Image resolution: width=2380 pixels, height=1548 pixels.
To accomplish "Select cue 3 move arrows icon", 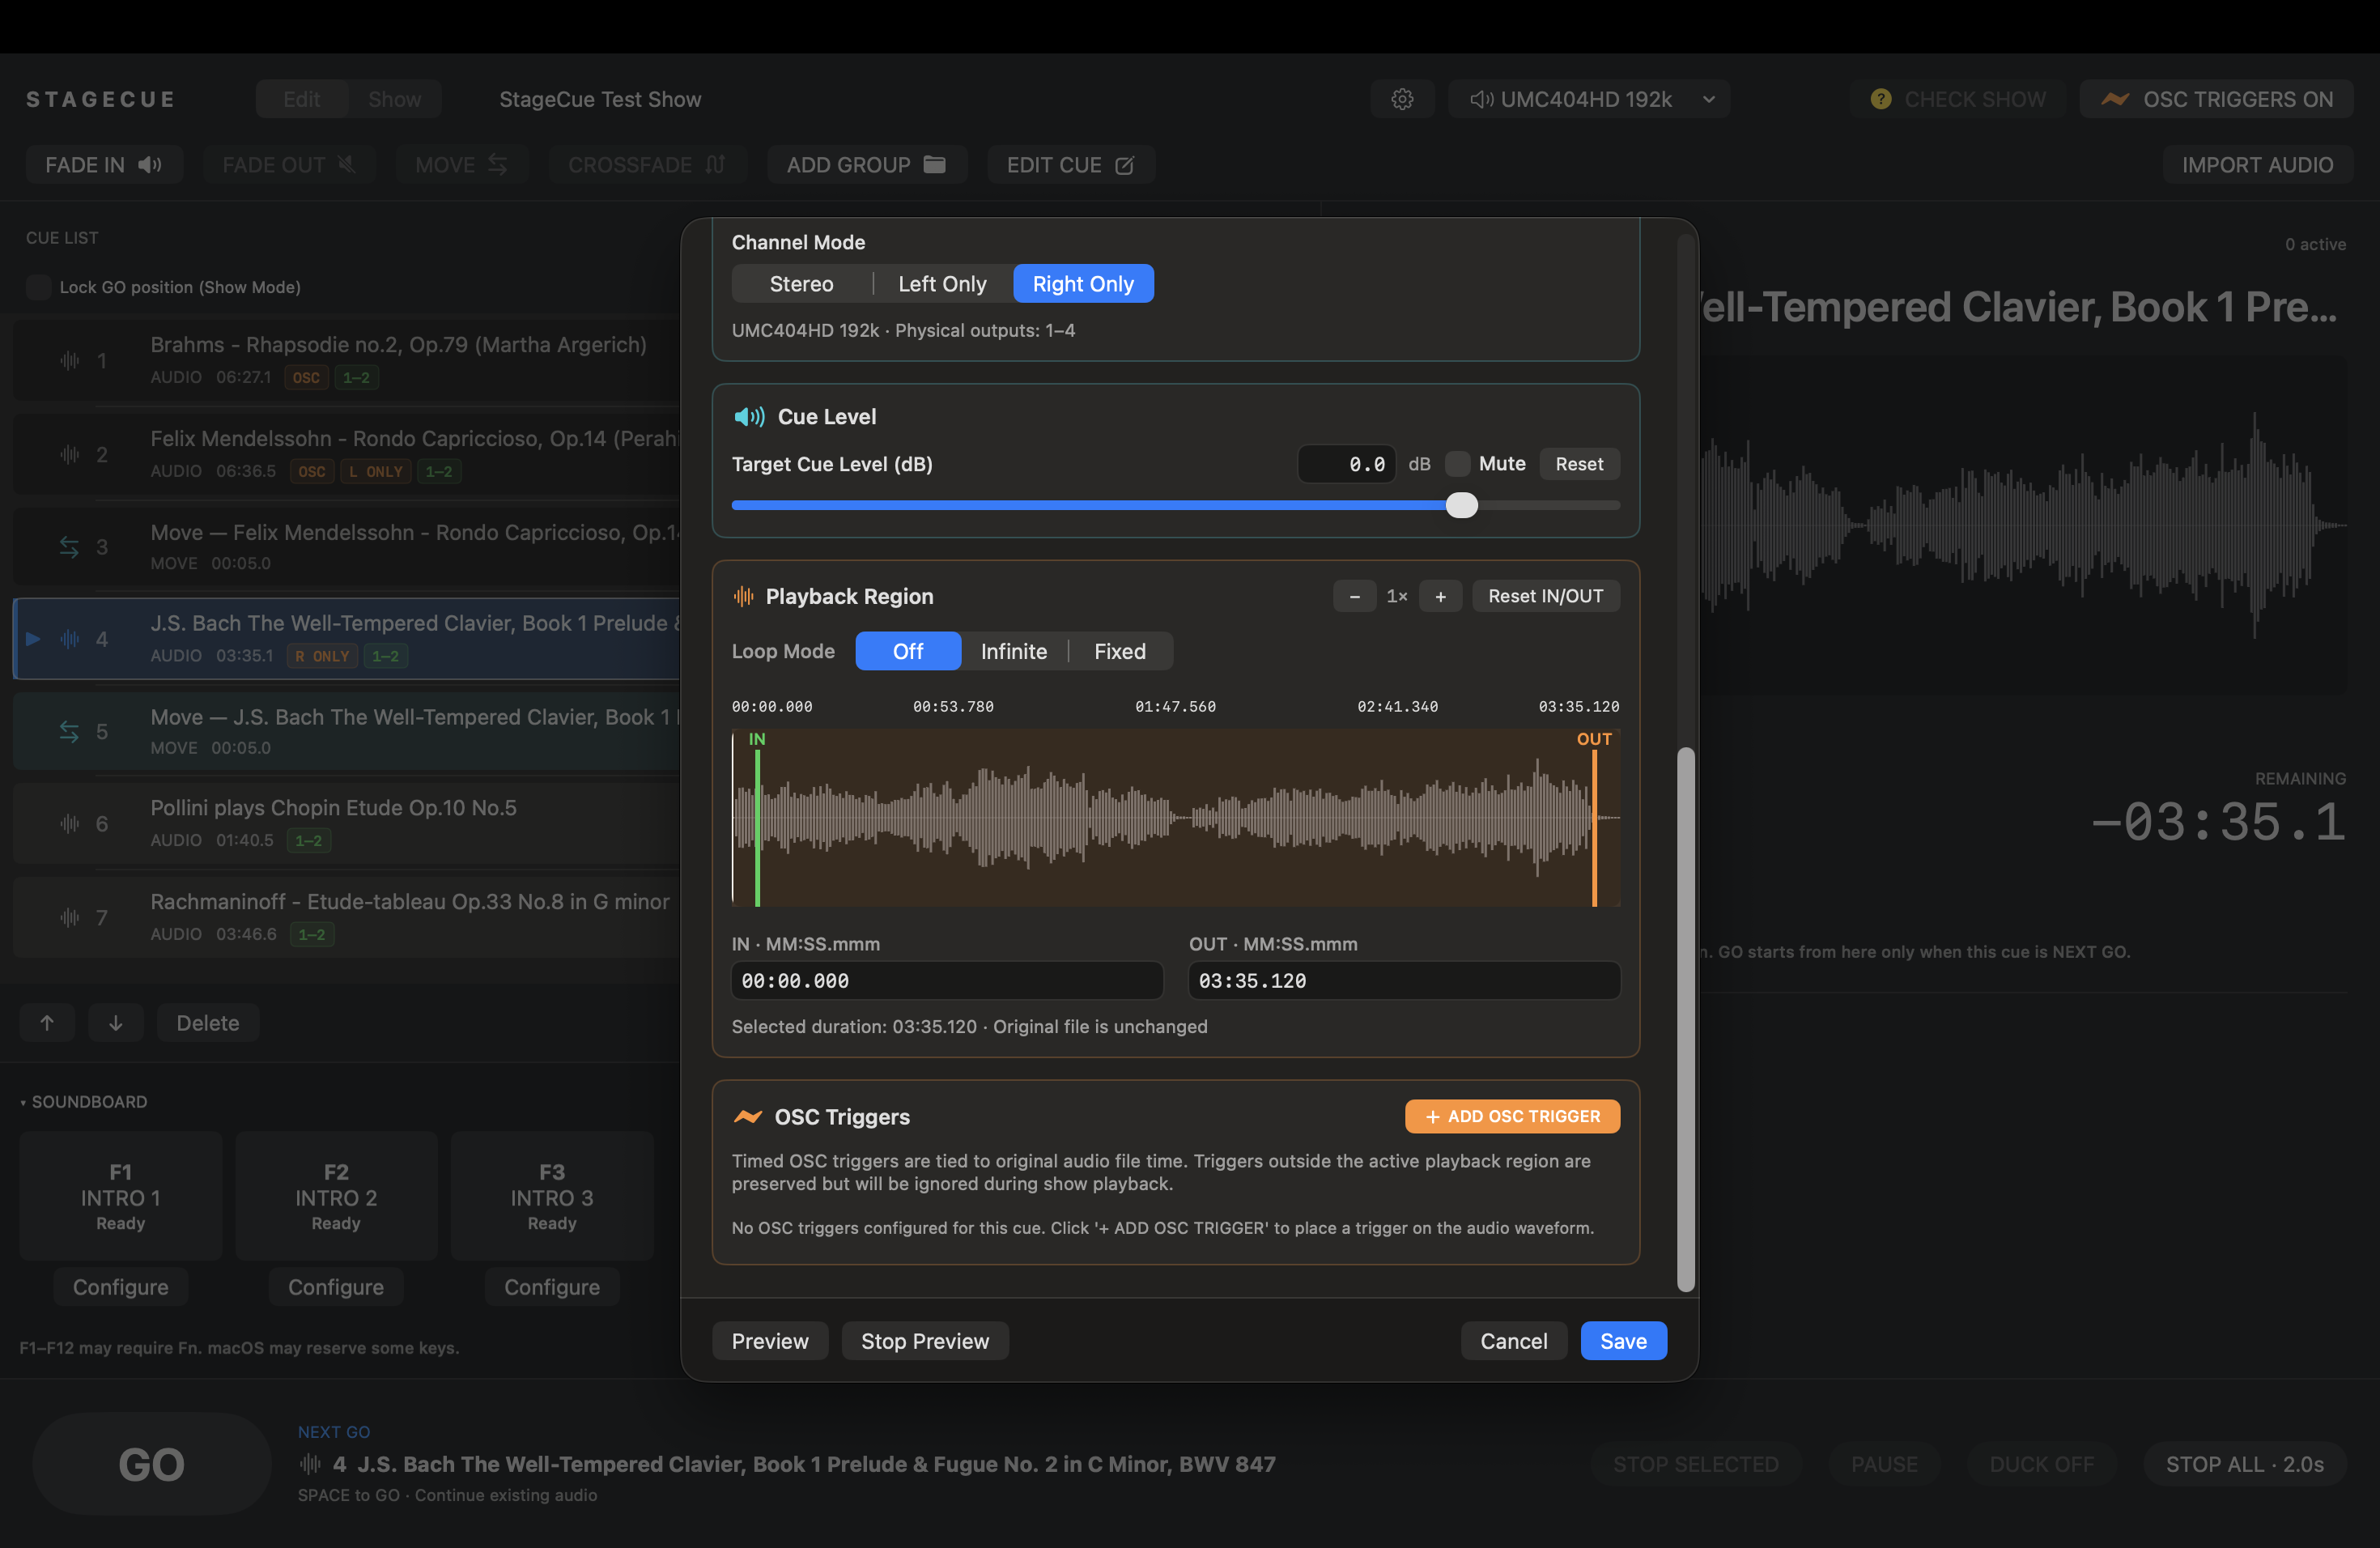I will point(69,547).
